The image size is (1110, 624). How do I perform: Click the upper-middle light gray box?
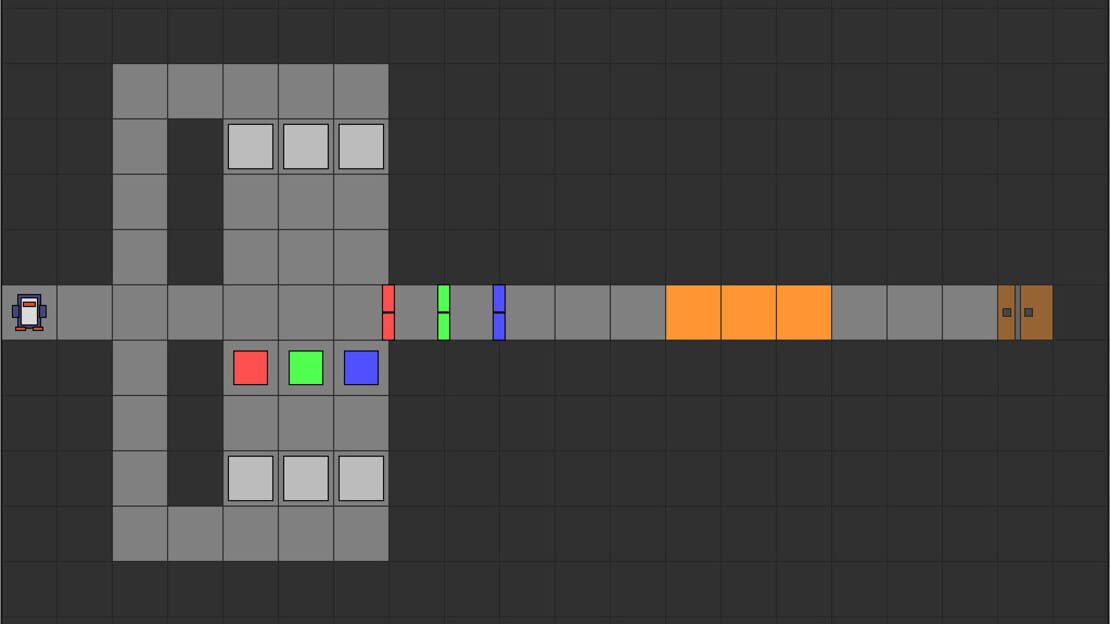point(306,147)
